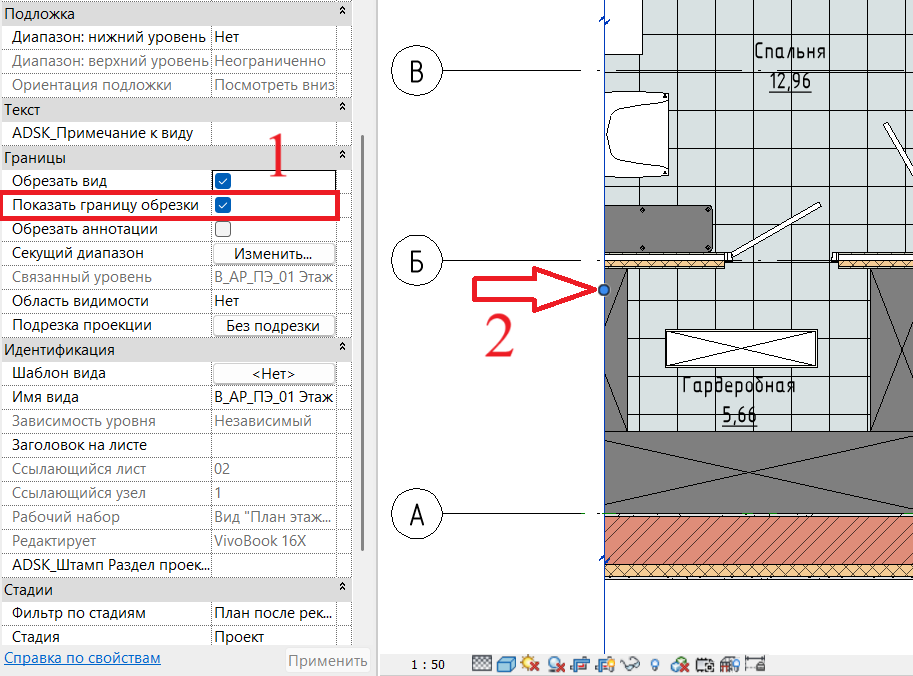Select grid bubble В
The width and height of the screenshot is (913, 676).
click(x=416, y=70)
